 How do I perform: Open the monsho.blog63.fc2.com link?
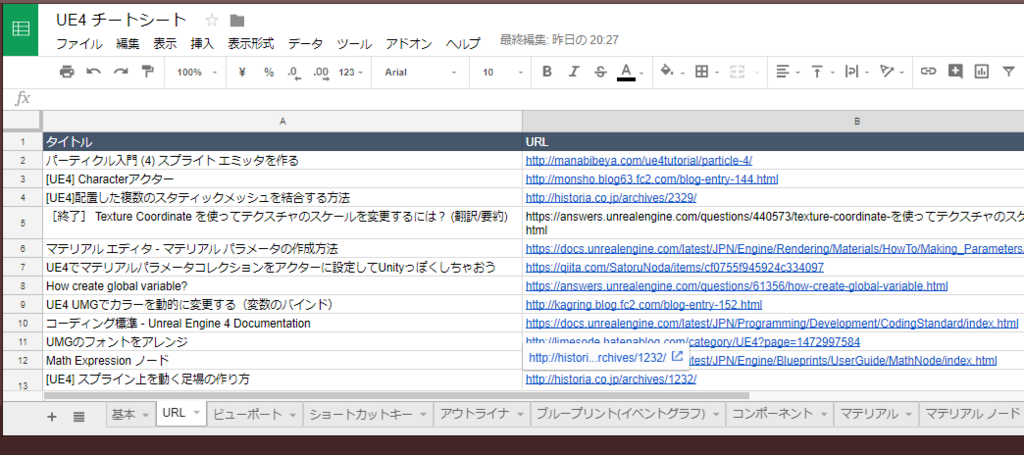652,179
